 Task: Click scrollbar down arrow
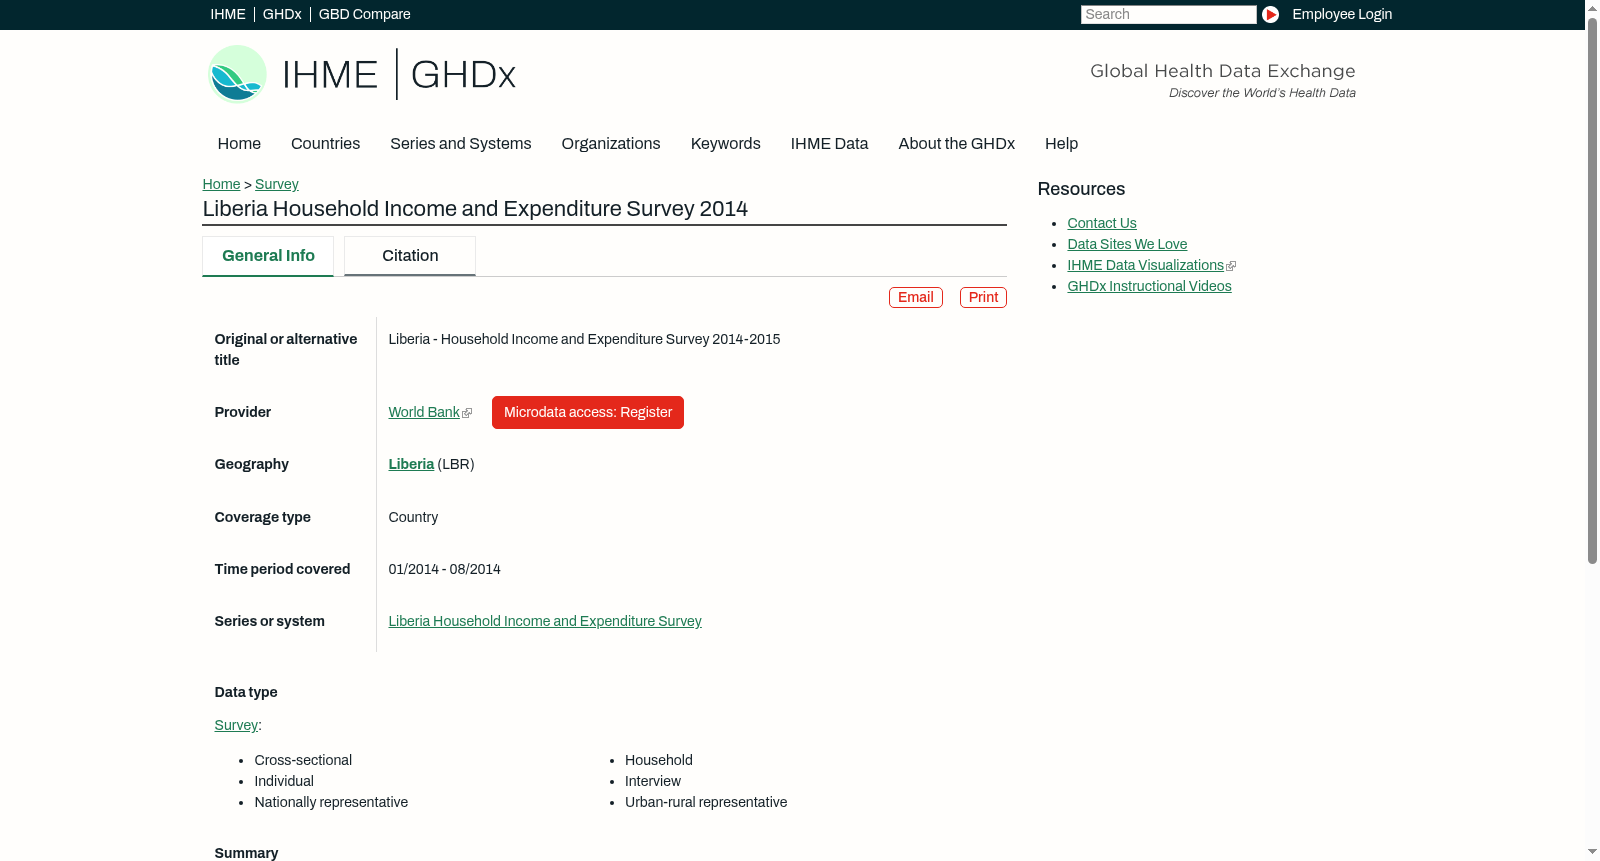[1592, 853]
